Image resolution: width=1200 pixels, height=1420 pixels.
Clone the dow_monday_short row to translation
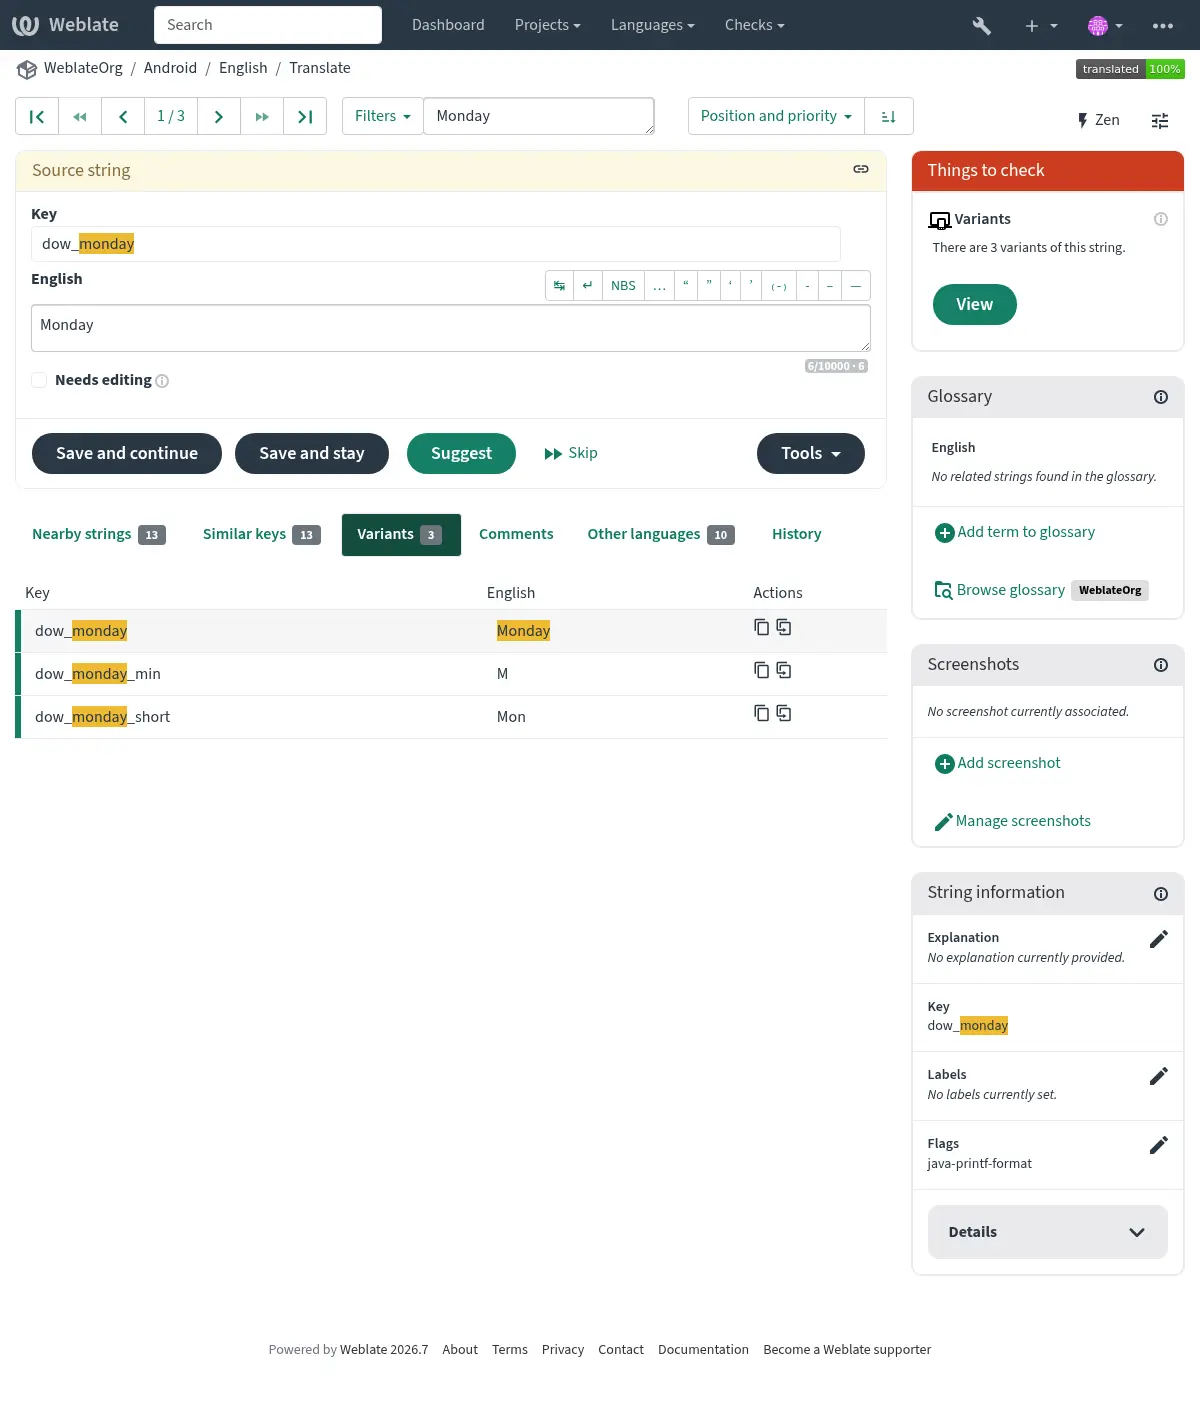click(x=784, y=713)
